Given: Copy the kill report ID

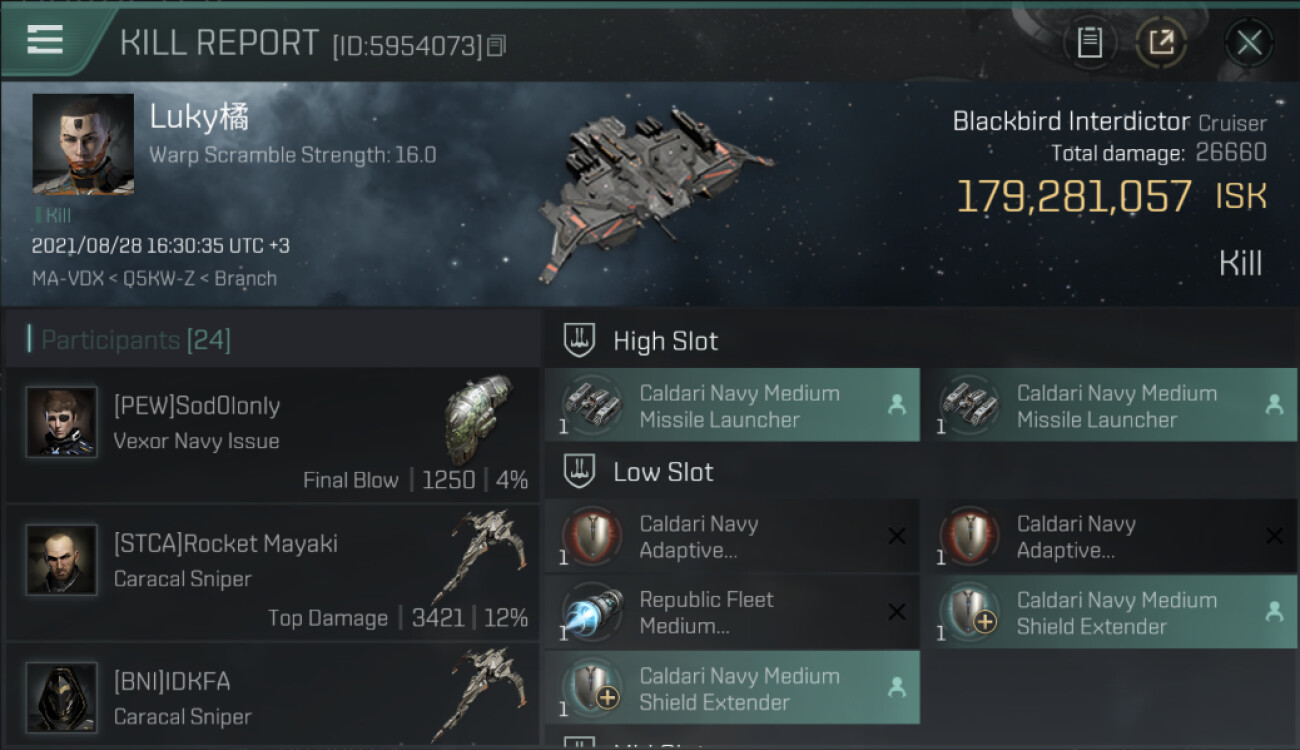Looking at the screenshot, I should coord(497,46).
